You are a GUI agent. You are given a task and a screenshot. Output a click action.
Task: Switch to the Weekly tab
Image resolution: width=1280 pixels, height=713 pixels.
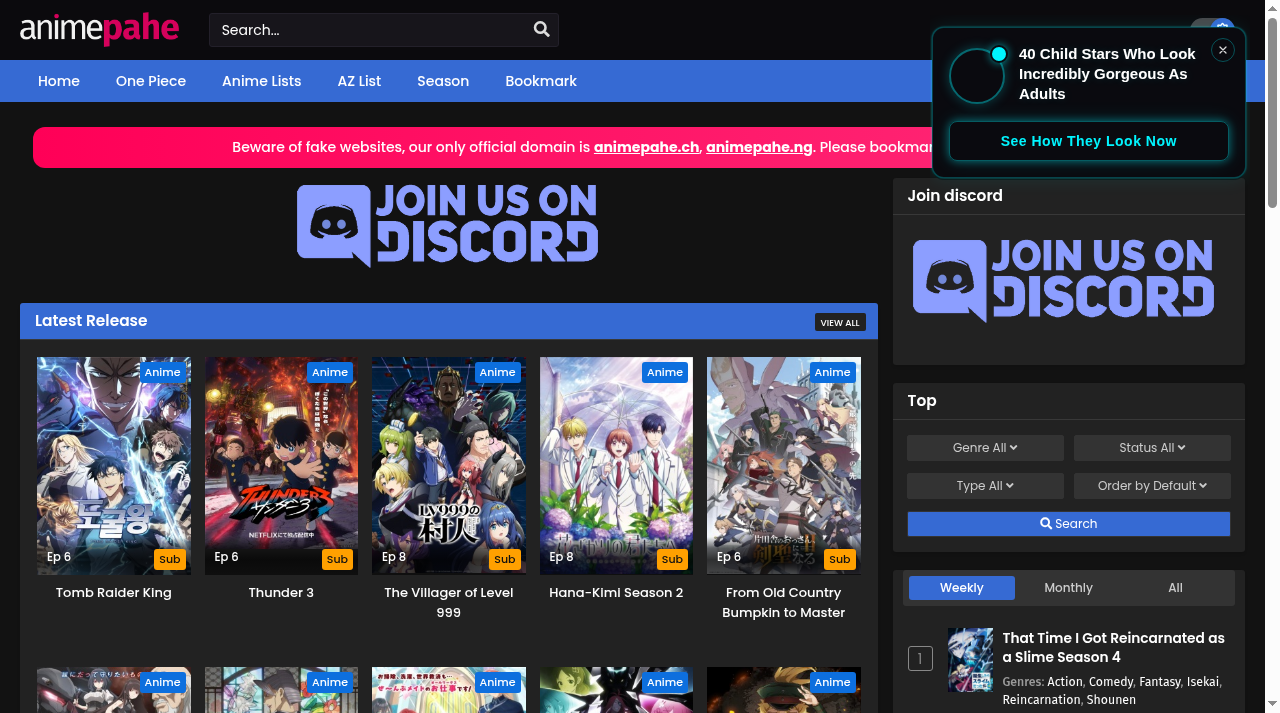tap(962, 588)
